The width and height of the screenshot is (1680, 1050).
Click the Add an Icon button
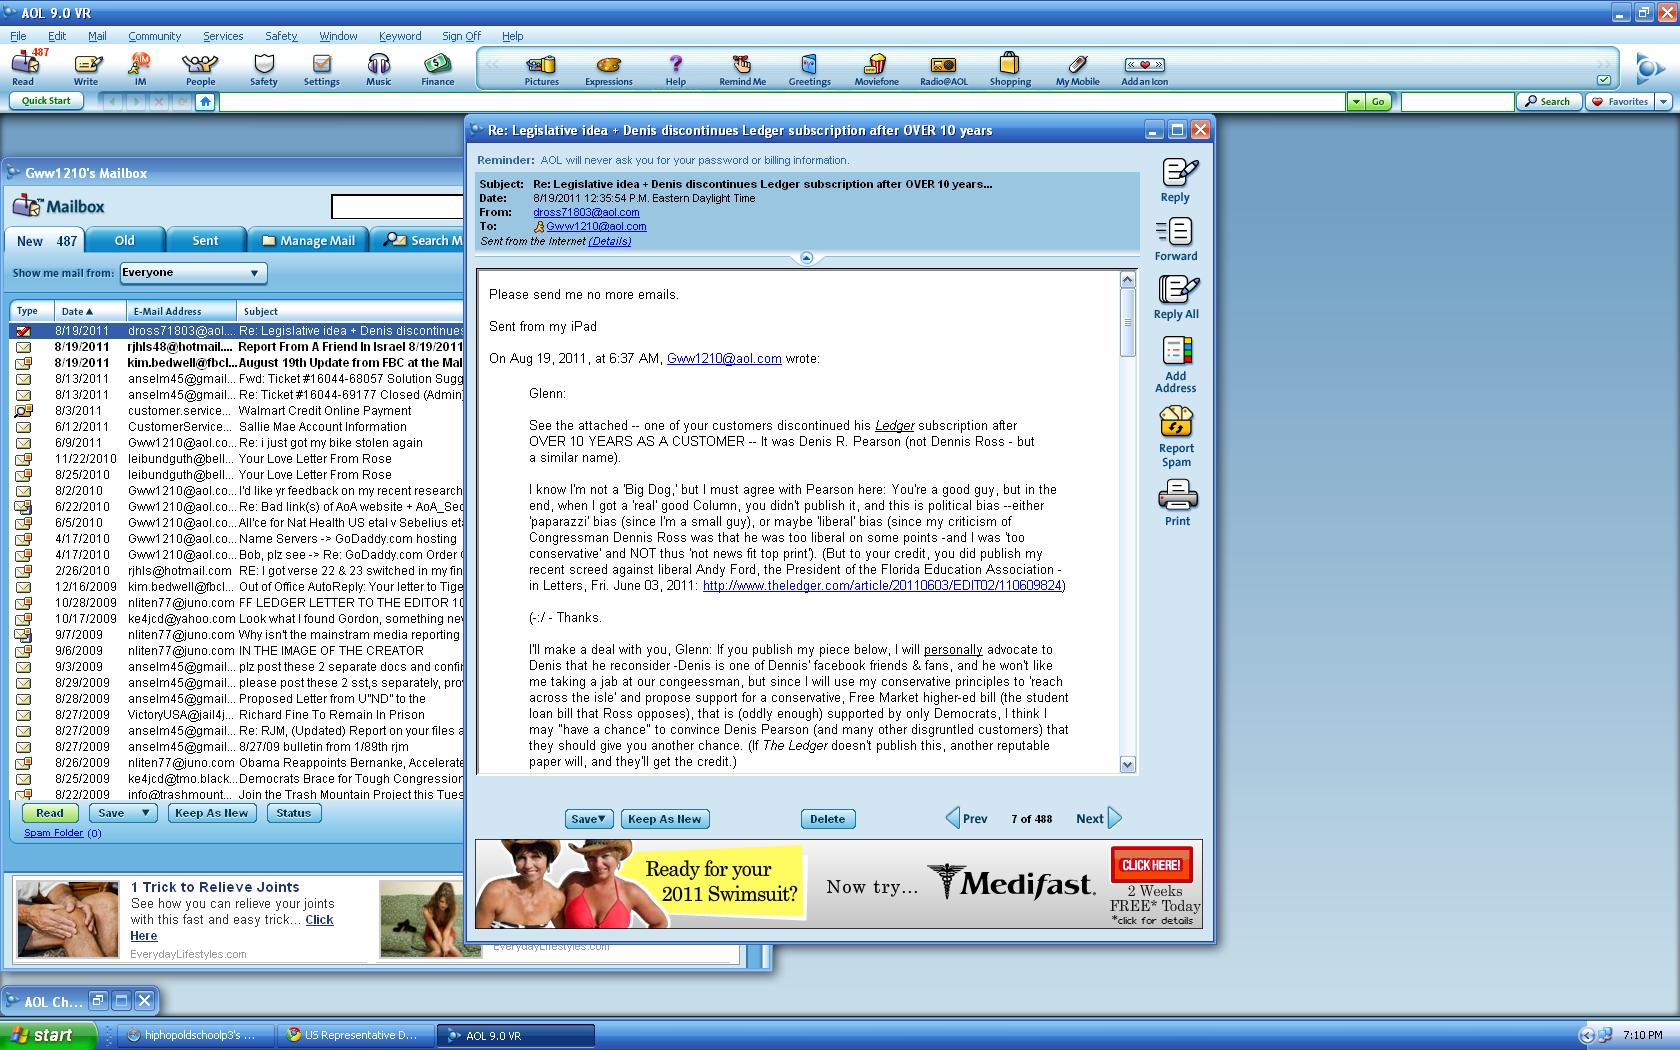pos(1144,69)
